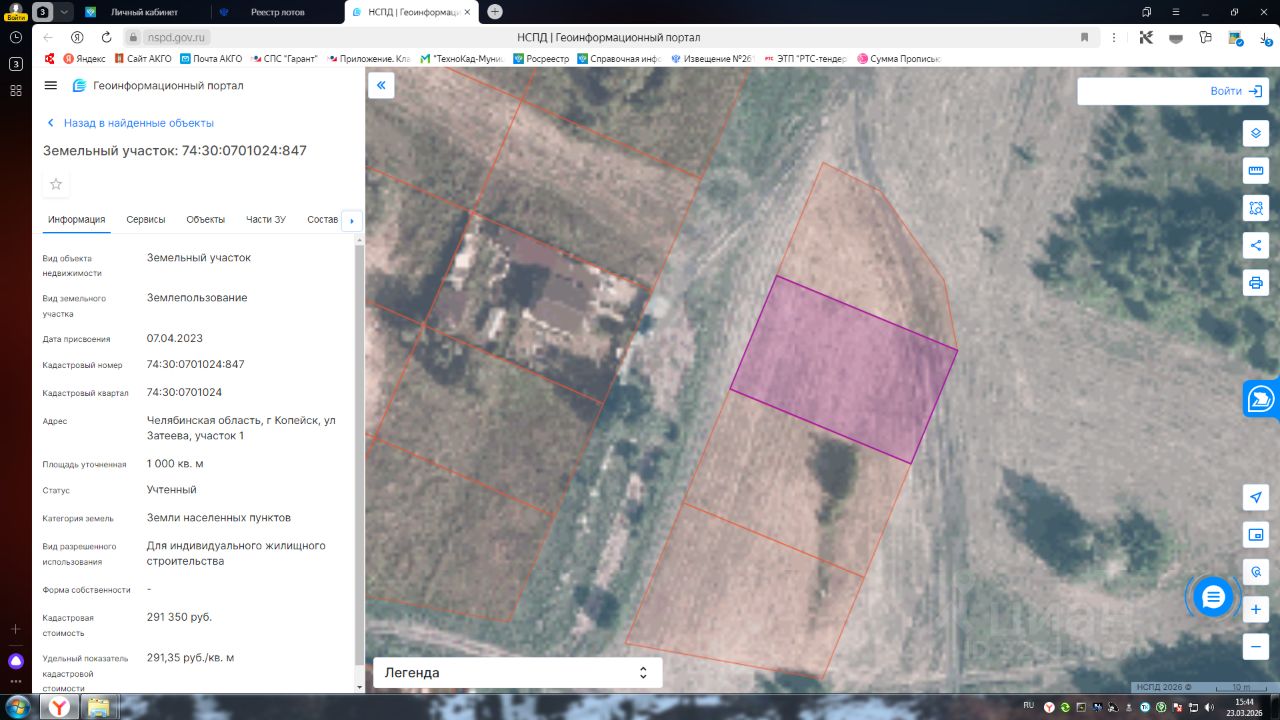
Task: Open the map layers tool
Action: [x=1256, y=134]
